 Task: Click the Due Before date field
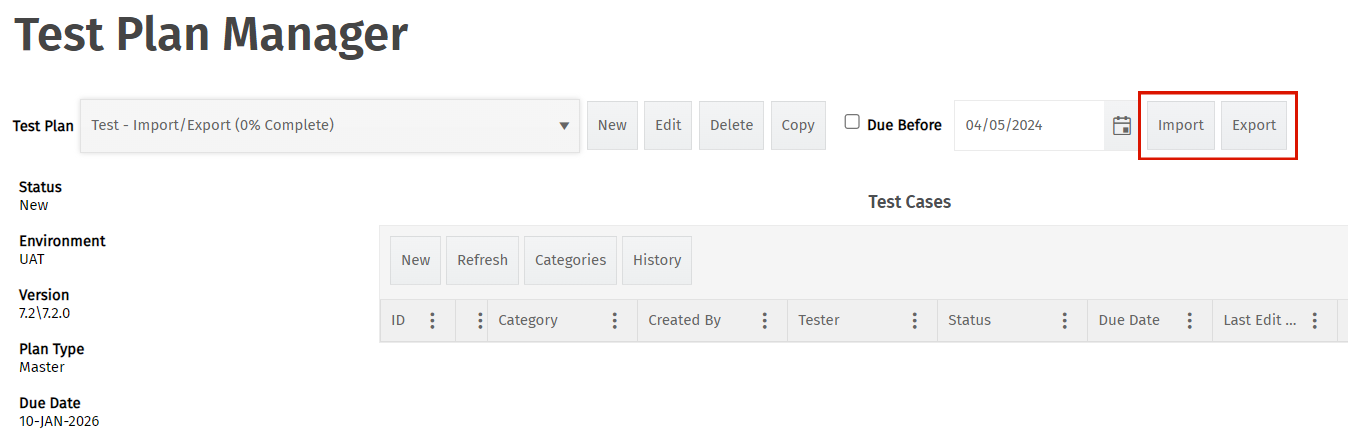pyautogui.click(x=1028, y=126)
